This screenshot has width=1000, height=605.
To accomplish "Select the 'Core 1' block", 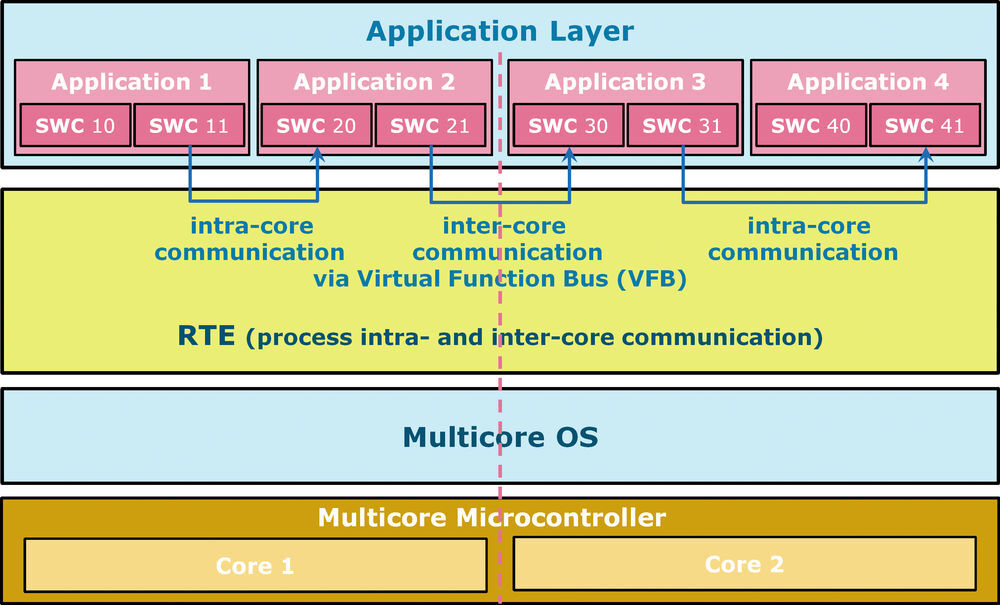I will tap(256, 565).
